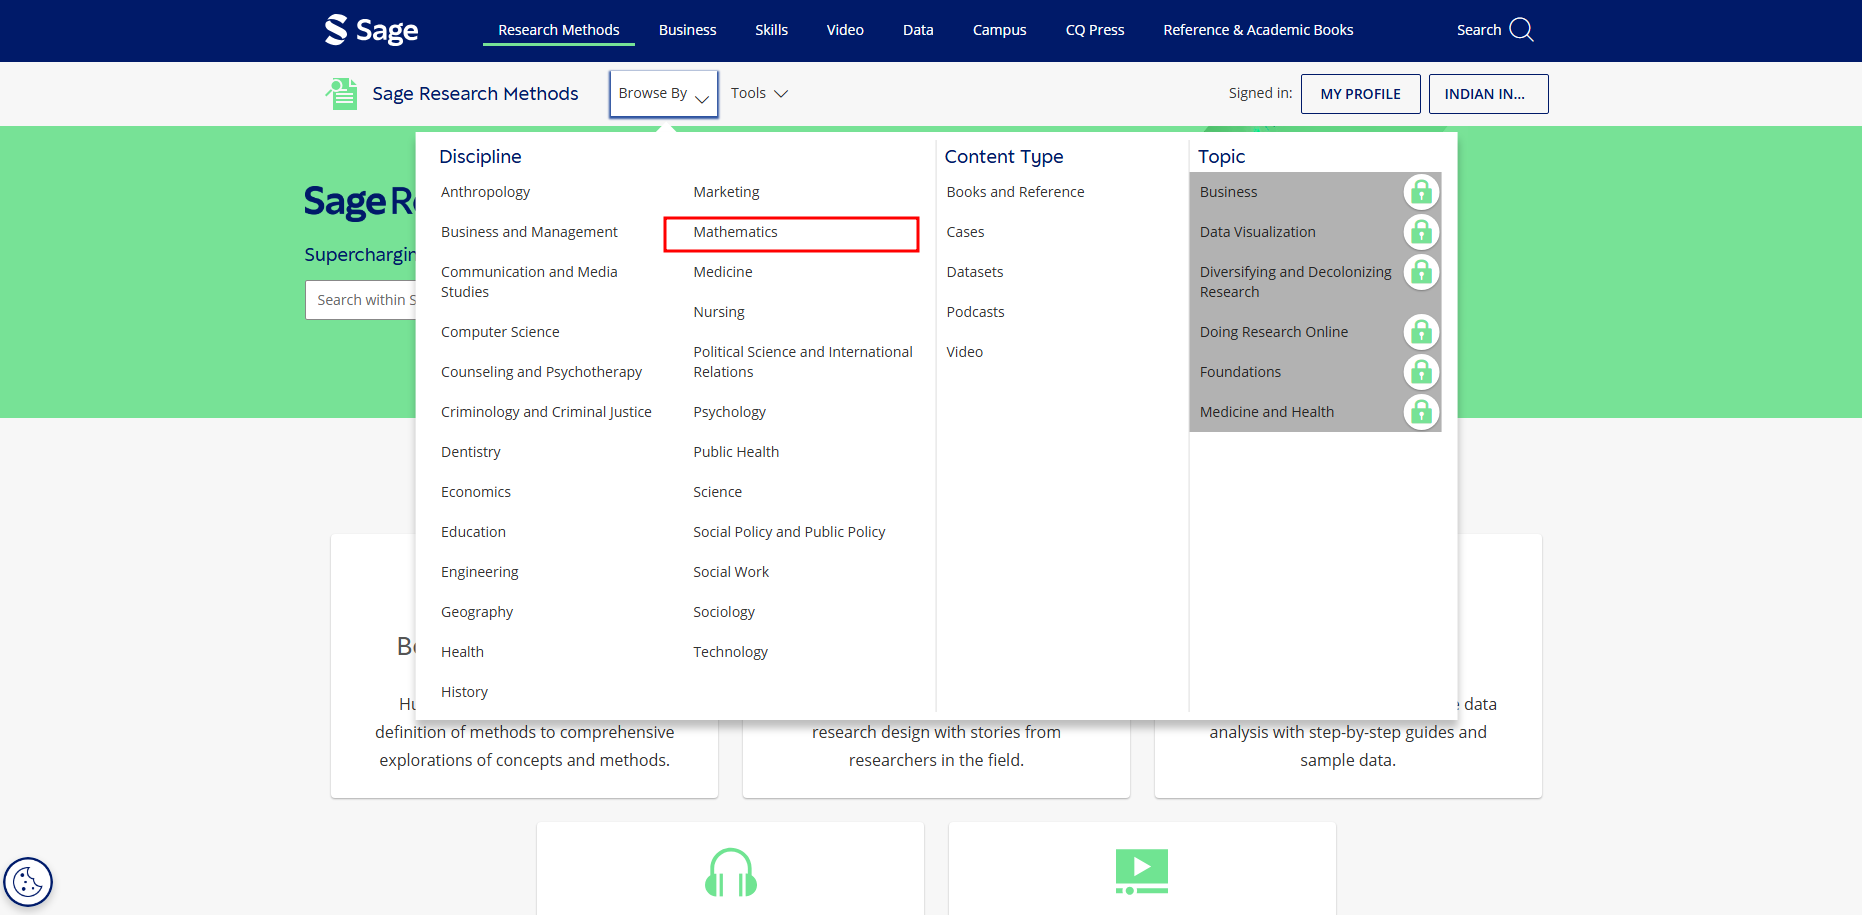The width and height of the screenshot is (1862, 915).
Task: Open the Business tab in top navigation
Action: (x=687, y=30)
